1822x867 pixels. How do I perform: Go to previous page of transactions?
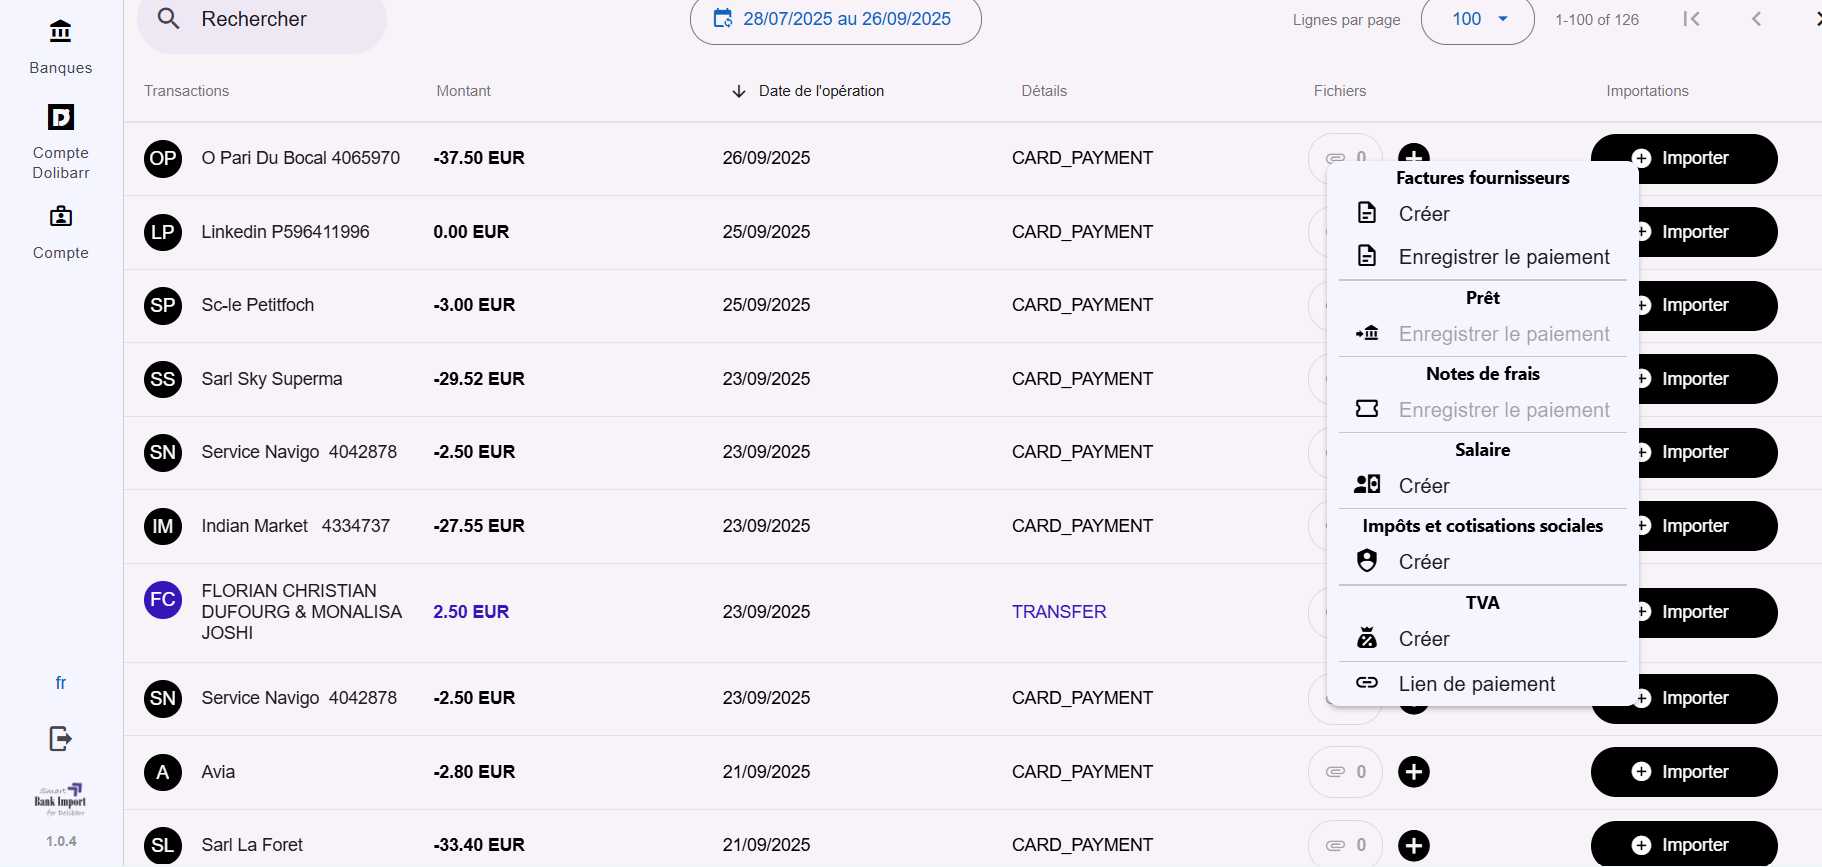point(1756,19)
